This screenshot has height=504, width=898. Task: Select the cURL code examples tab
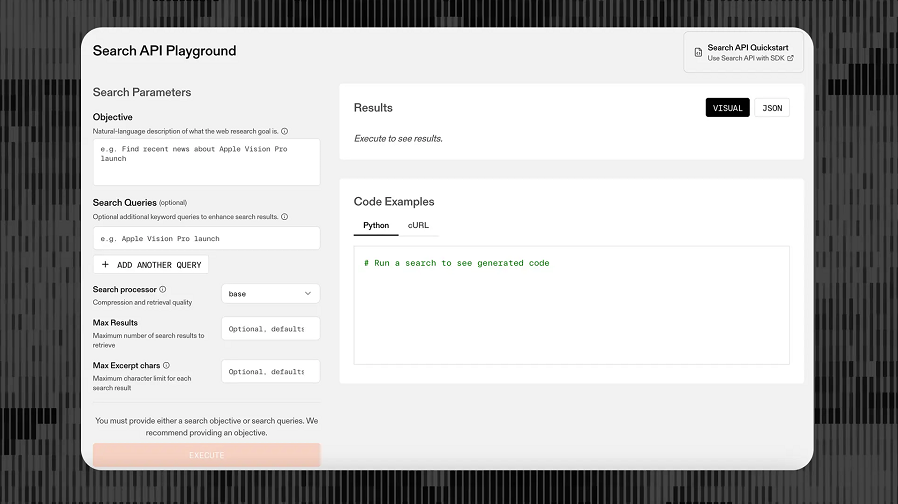point(418,226)
